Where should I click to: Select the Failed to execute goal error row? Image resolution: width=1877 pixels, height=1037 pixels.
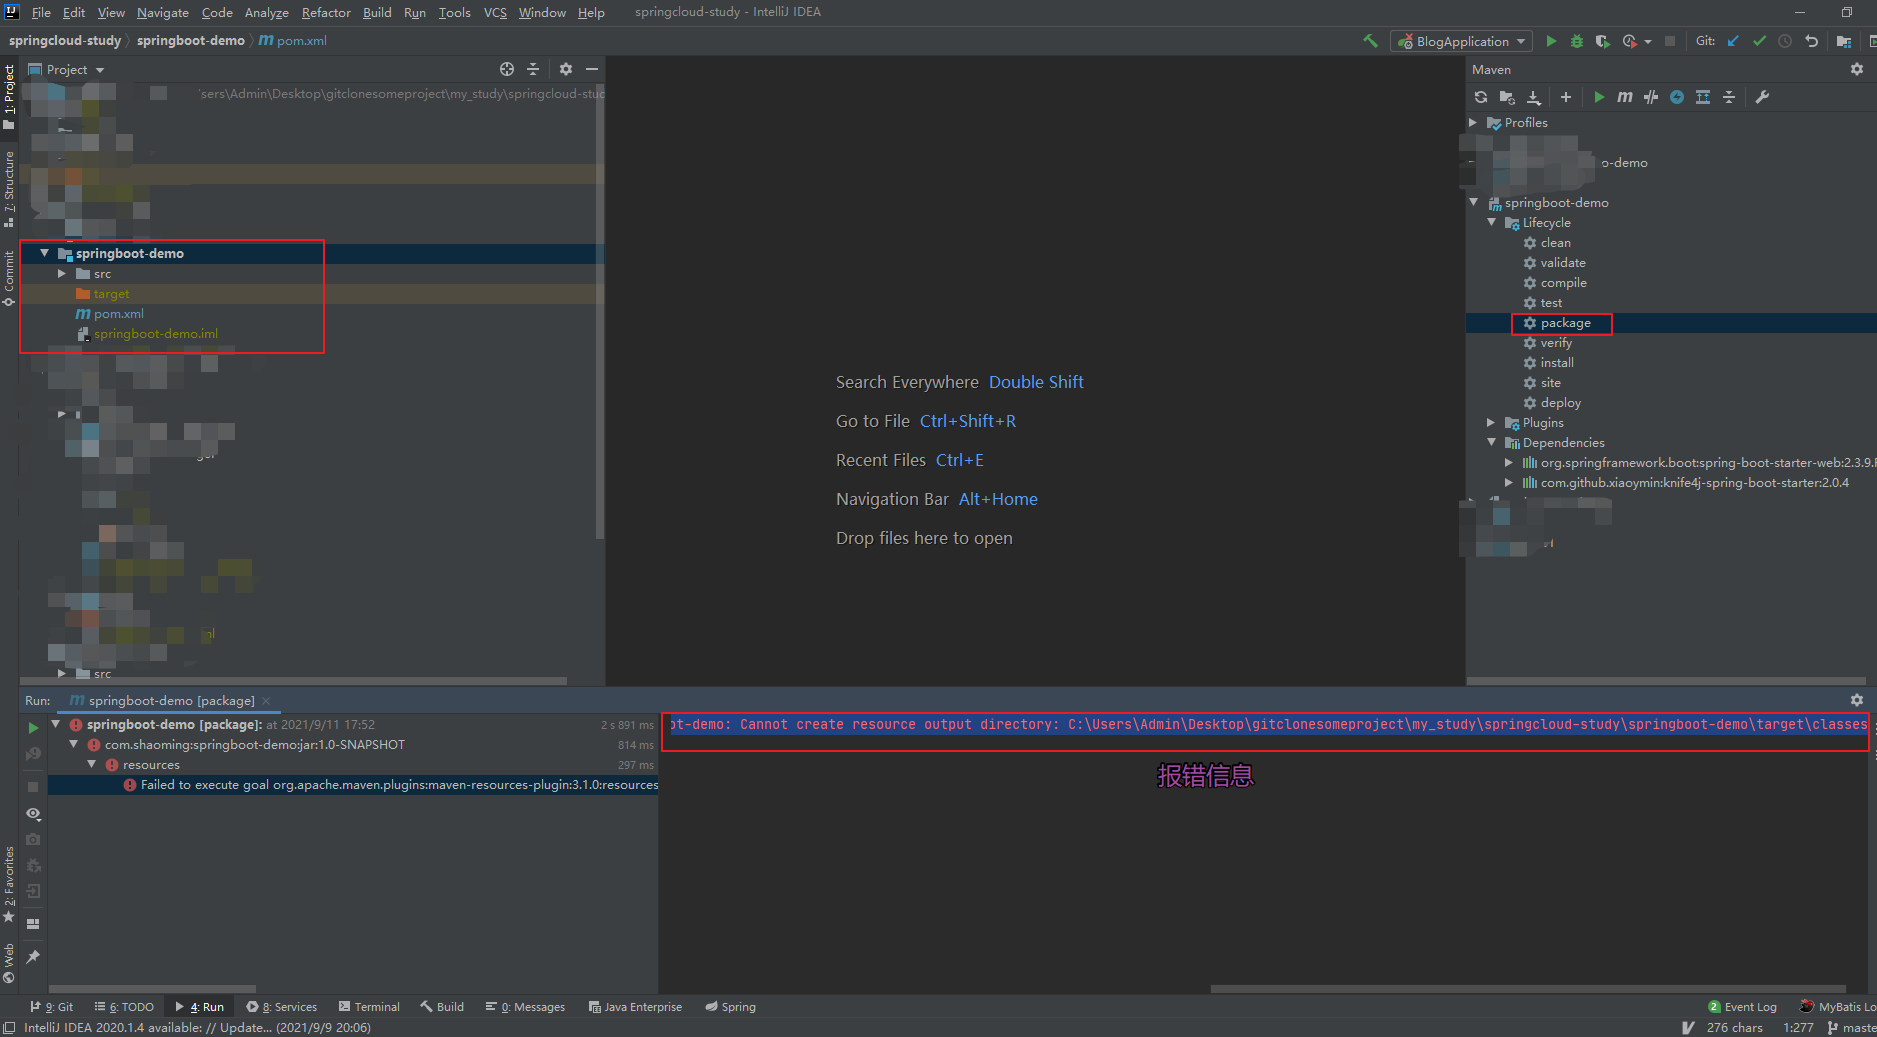tap(352, 785)
